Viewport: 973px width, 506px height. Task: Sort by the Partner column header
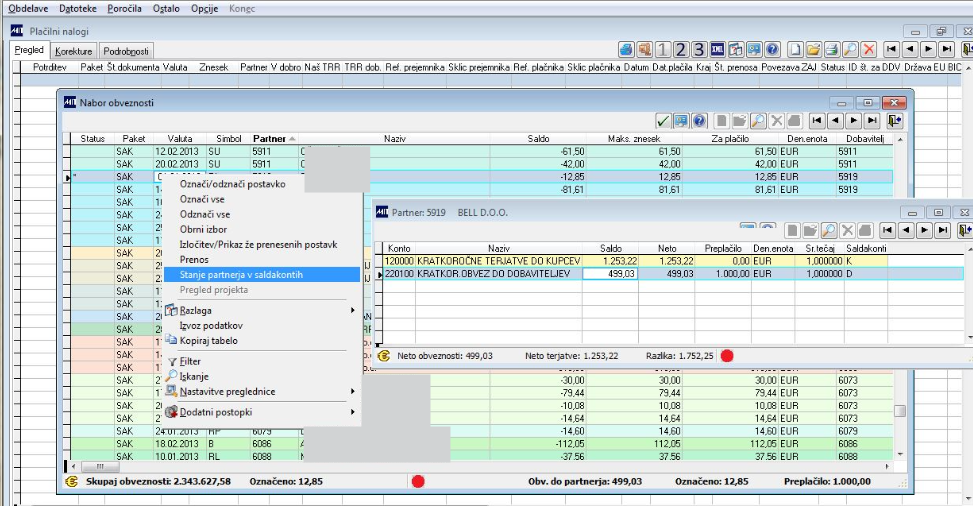point(270,138)
